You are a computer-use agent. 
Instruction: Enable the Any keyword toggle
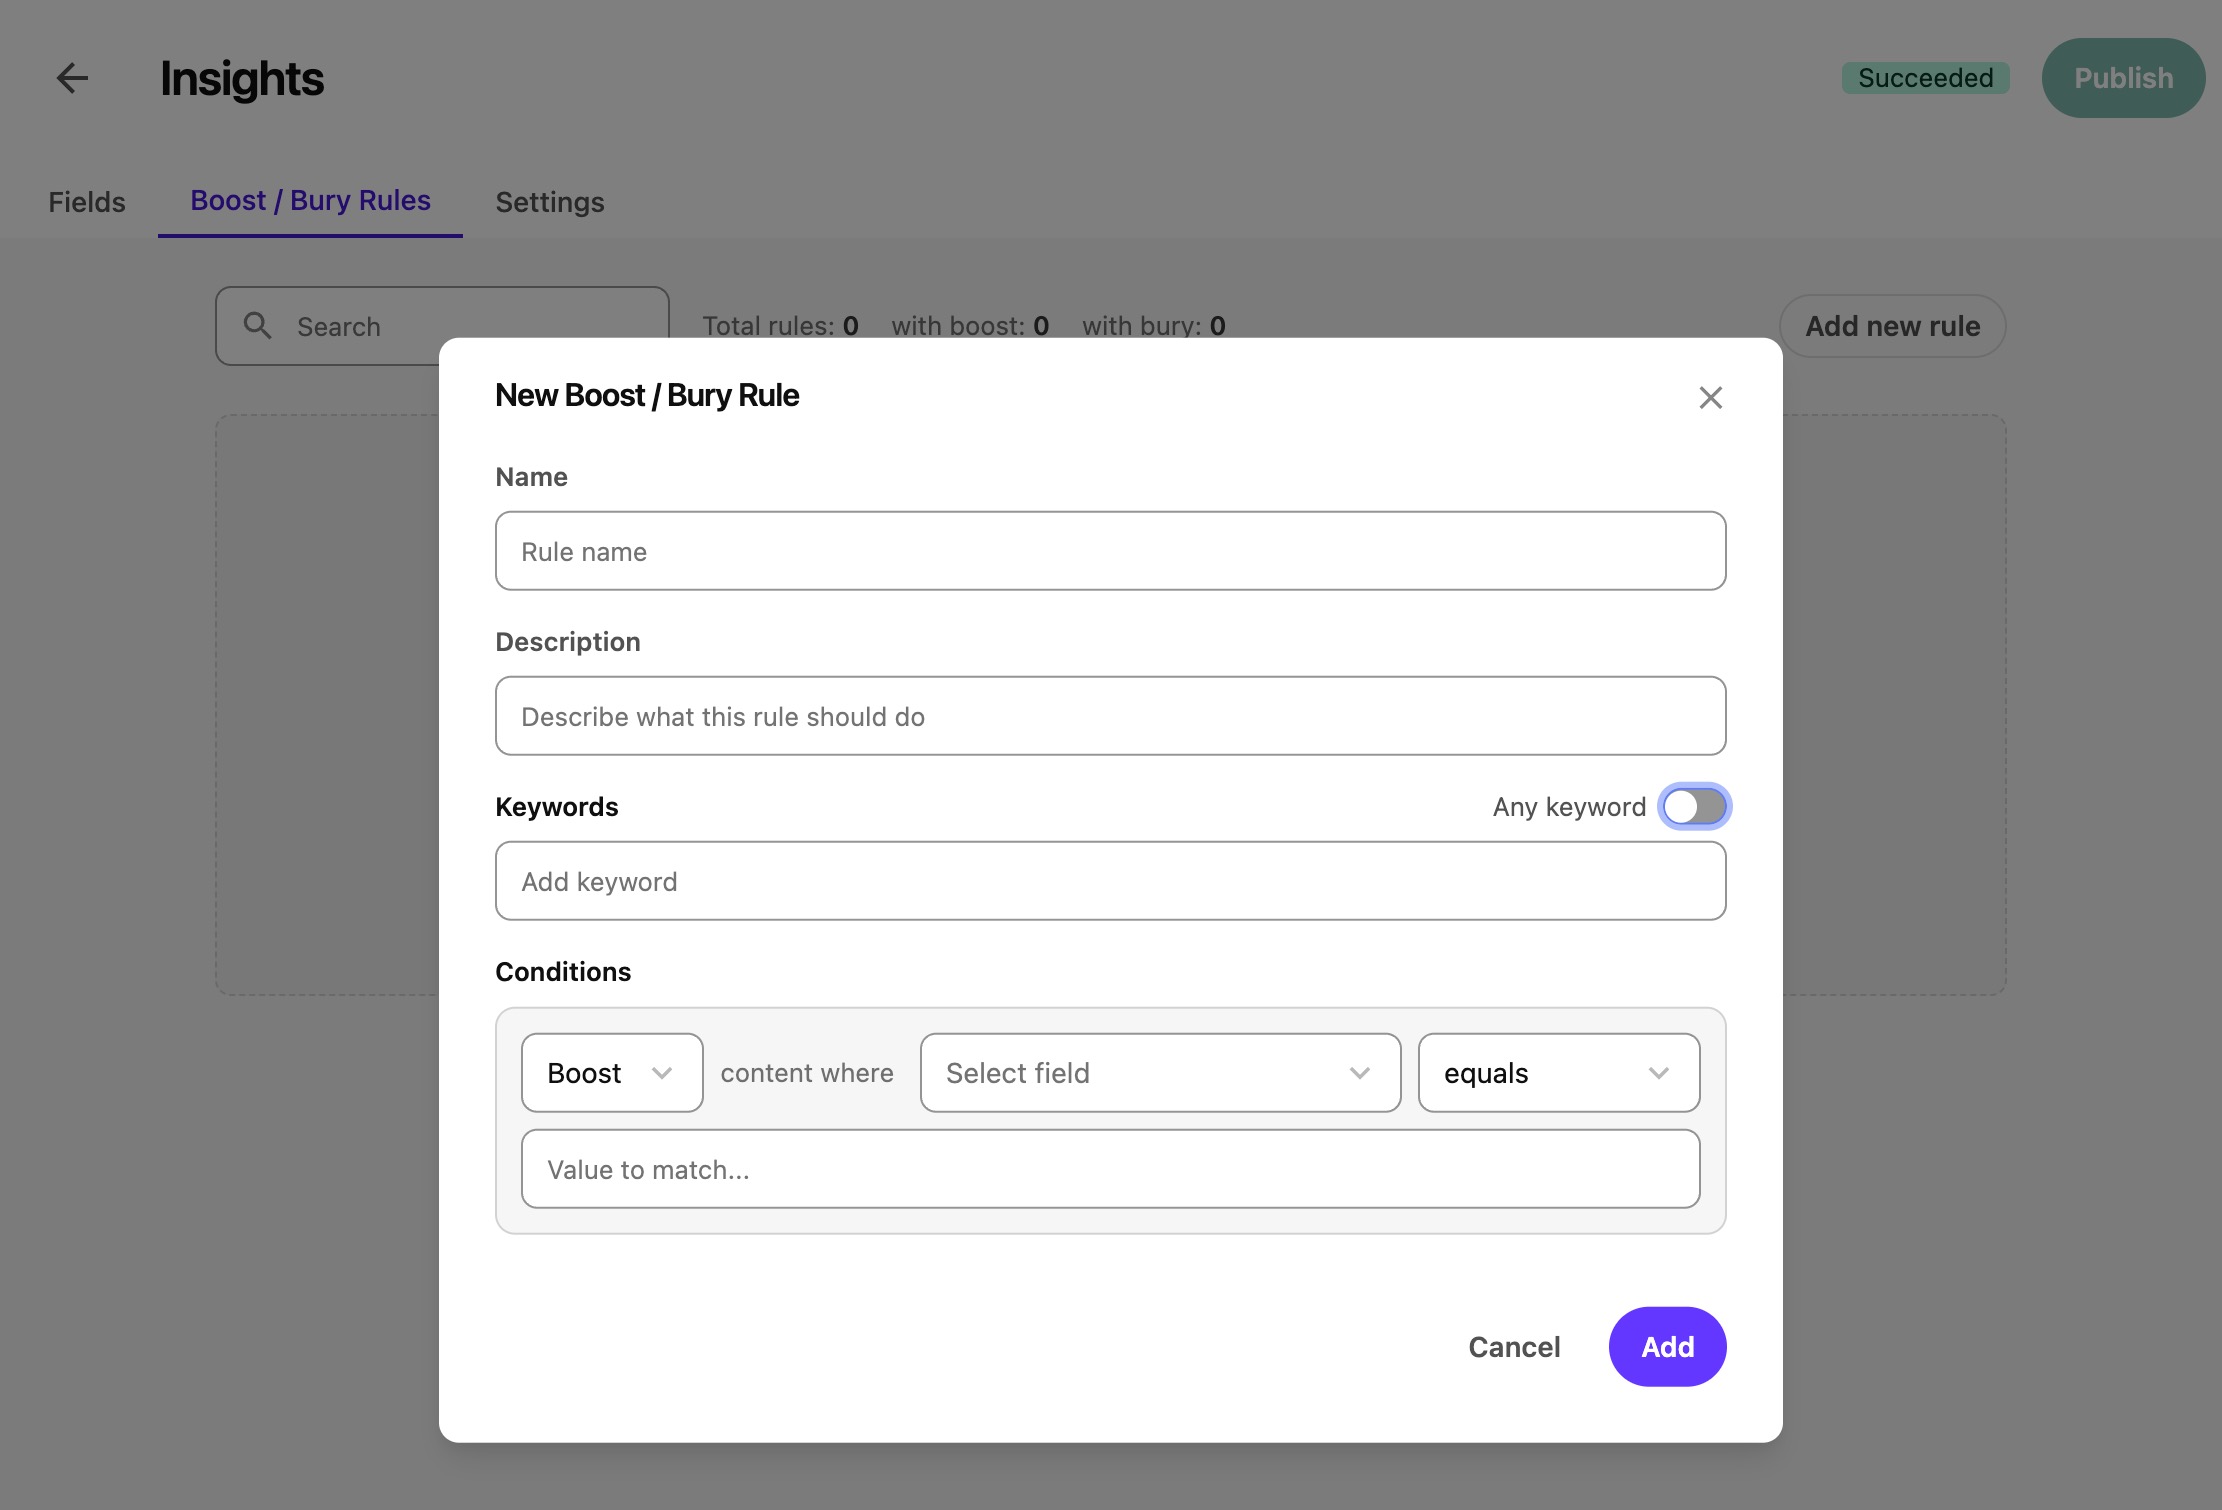(1694, 806)
